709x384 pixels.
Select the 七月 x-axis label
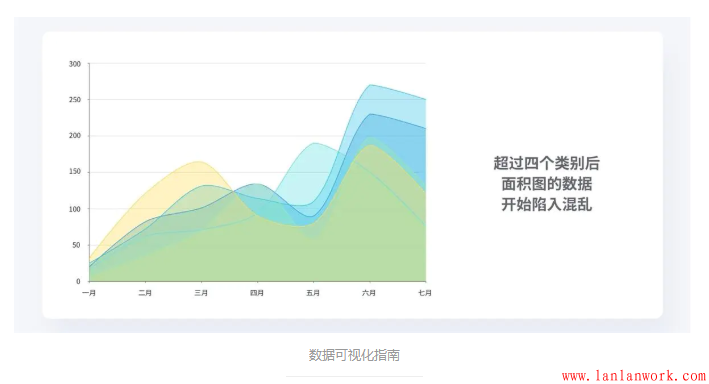point(425,293)
